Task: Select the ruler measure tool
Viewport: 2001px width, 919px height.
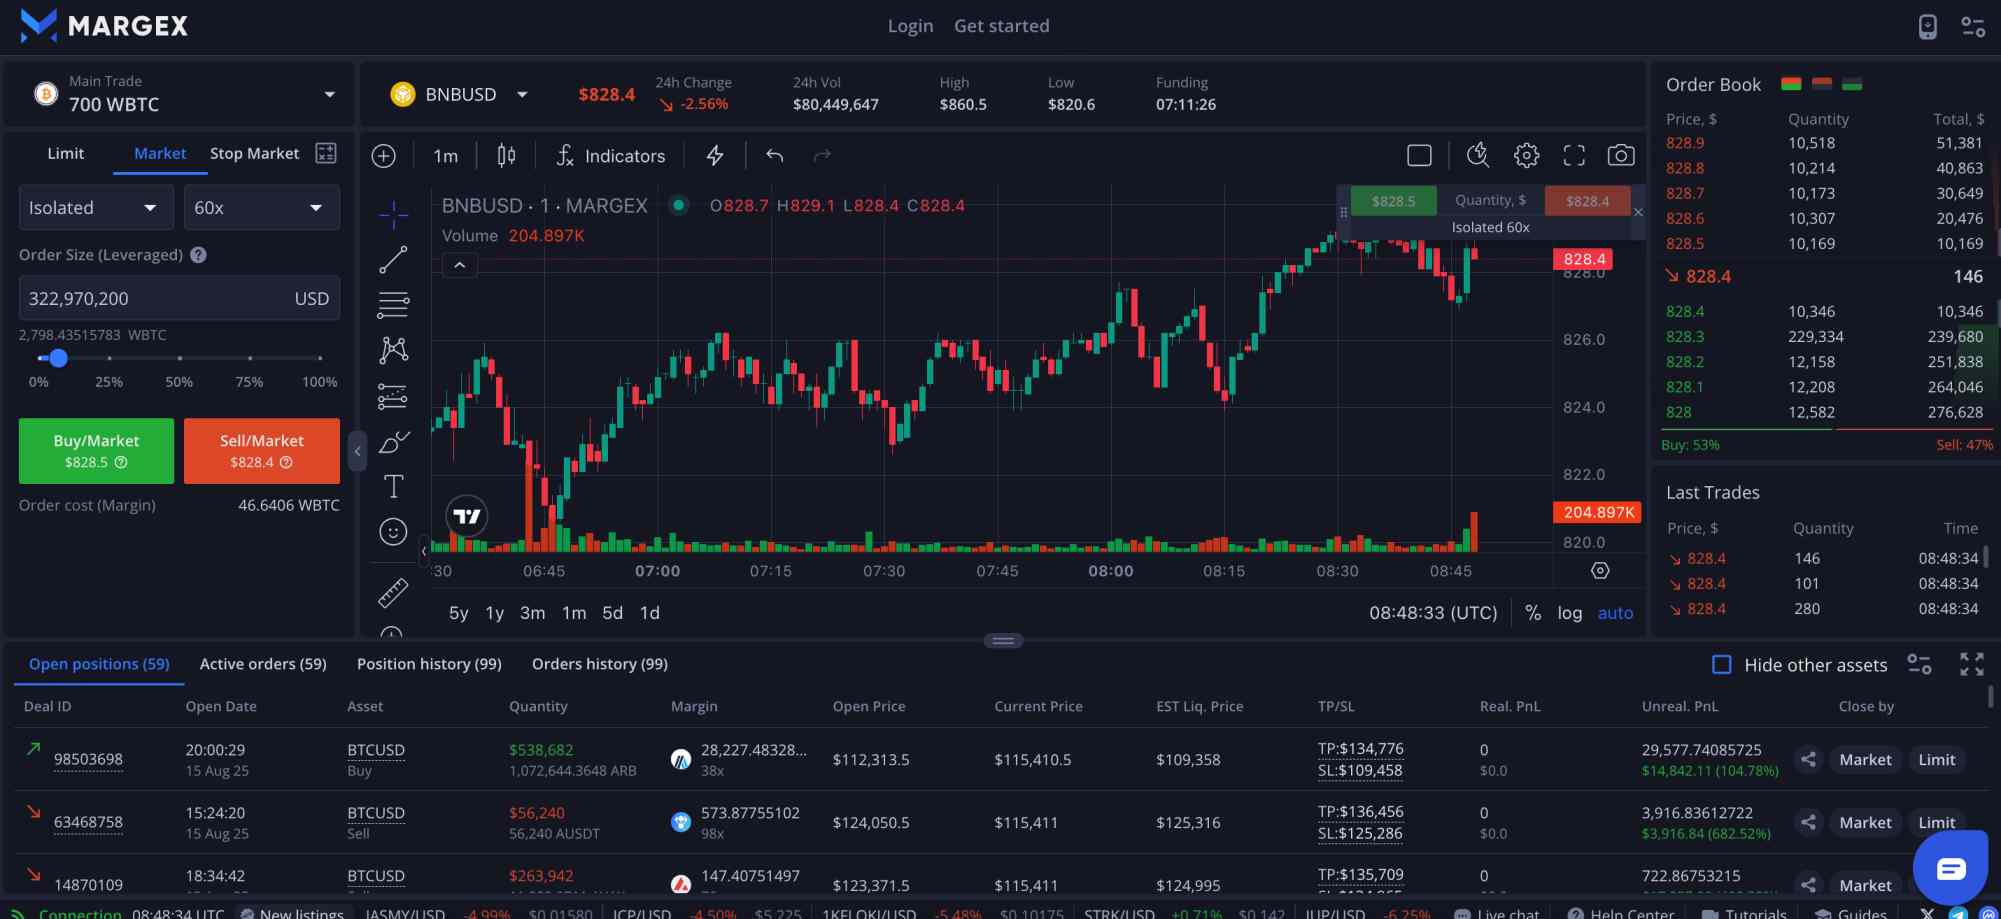Action: tap(392, 591)
